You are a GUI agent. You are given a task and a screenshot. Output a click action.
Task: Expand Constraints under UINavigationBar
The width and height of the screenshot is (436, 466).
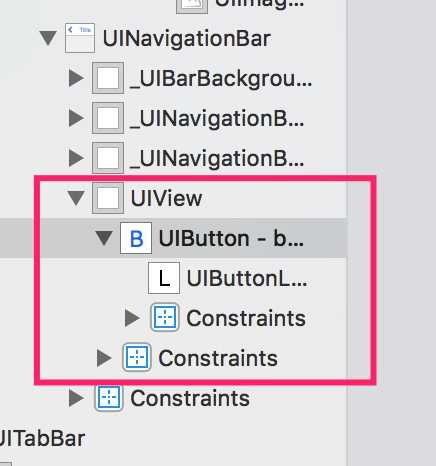(76, 398)
